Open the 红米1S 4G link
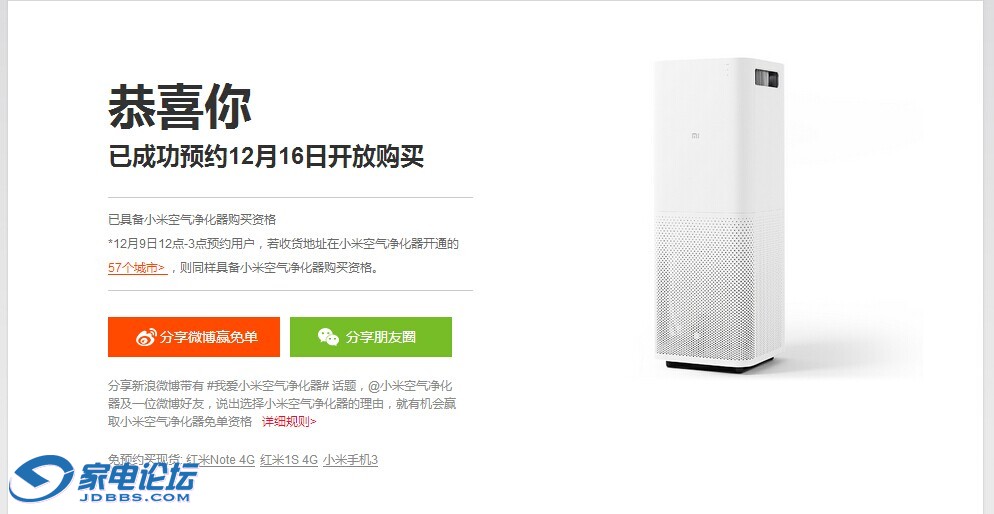Viewport: 994px width, 514px height. pyautogui.click(x=288, y=460)
